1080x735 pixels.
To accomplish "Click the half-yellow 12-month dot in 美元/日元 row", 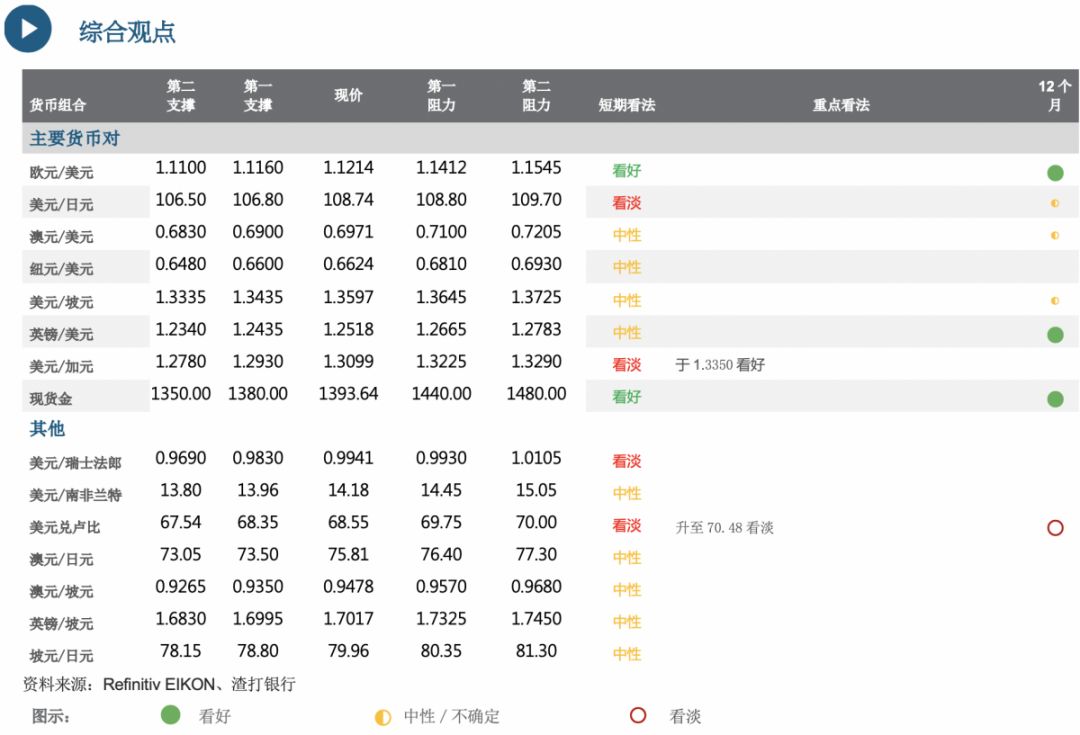I will [1055, 203].
